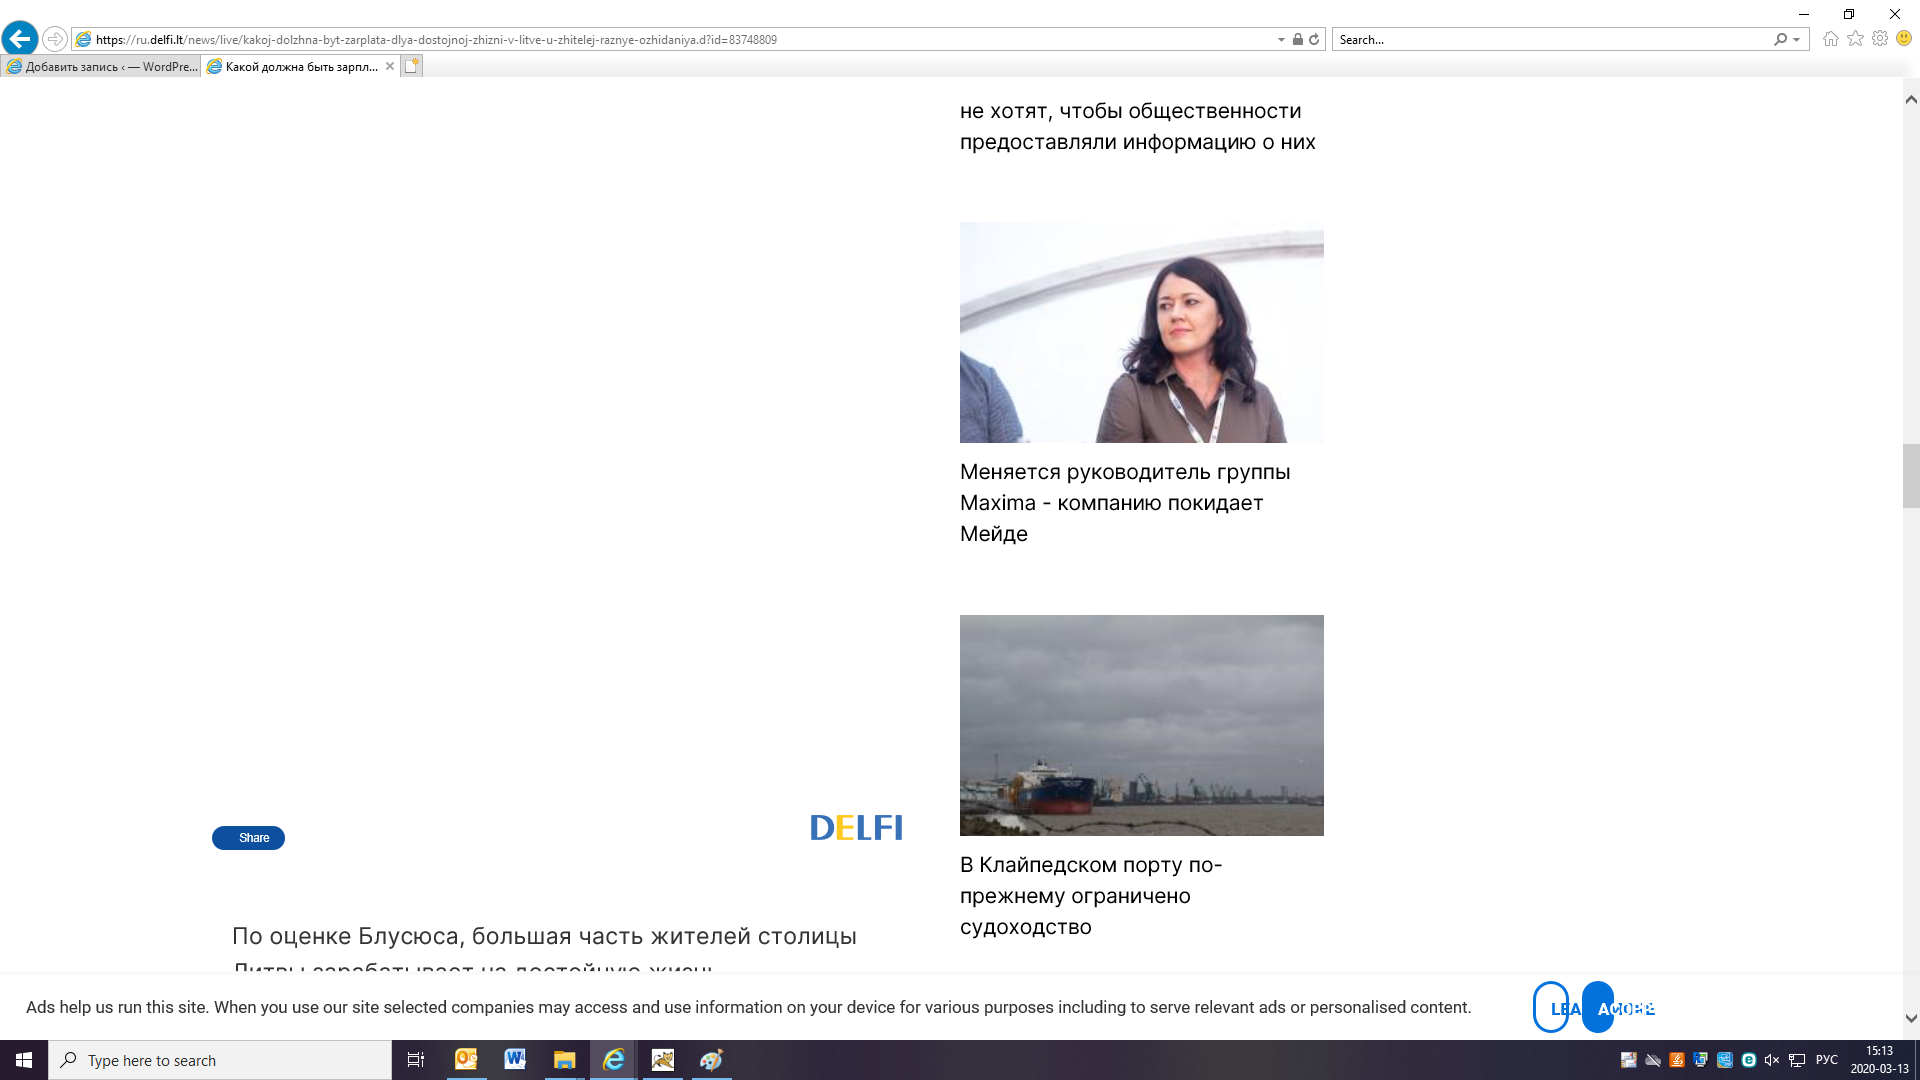1920x1080 pixels.
Task: Open a new blank tab
Action: [412, 66]
